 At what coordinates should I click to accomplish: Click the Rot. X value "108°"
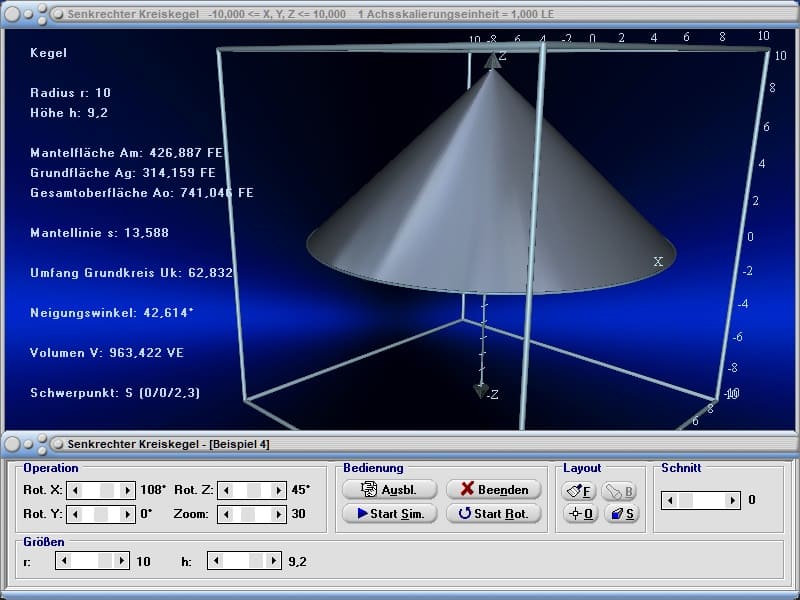click(x=153, y=490)
